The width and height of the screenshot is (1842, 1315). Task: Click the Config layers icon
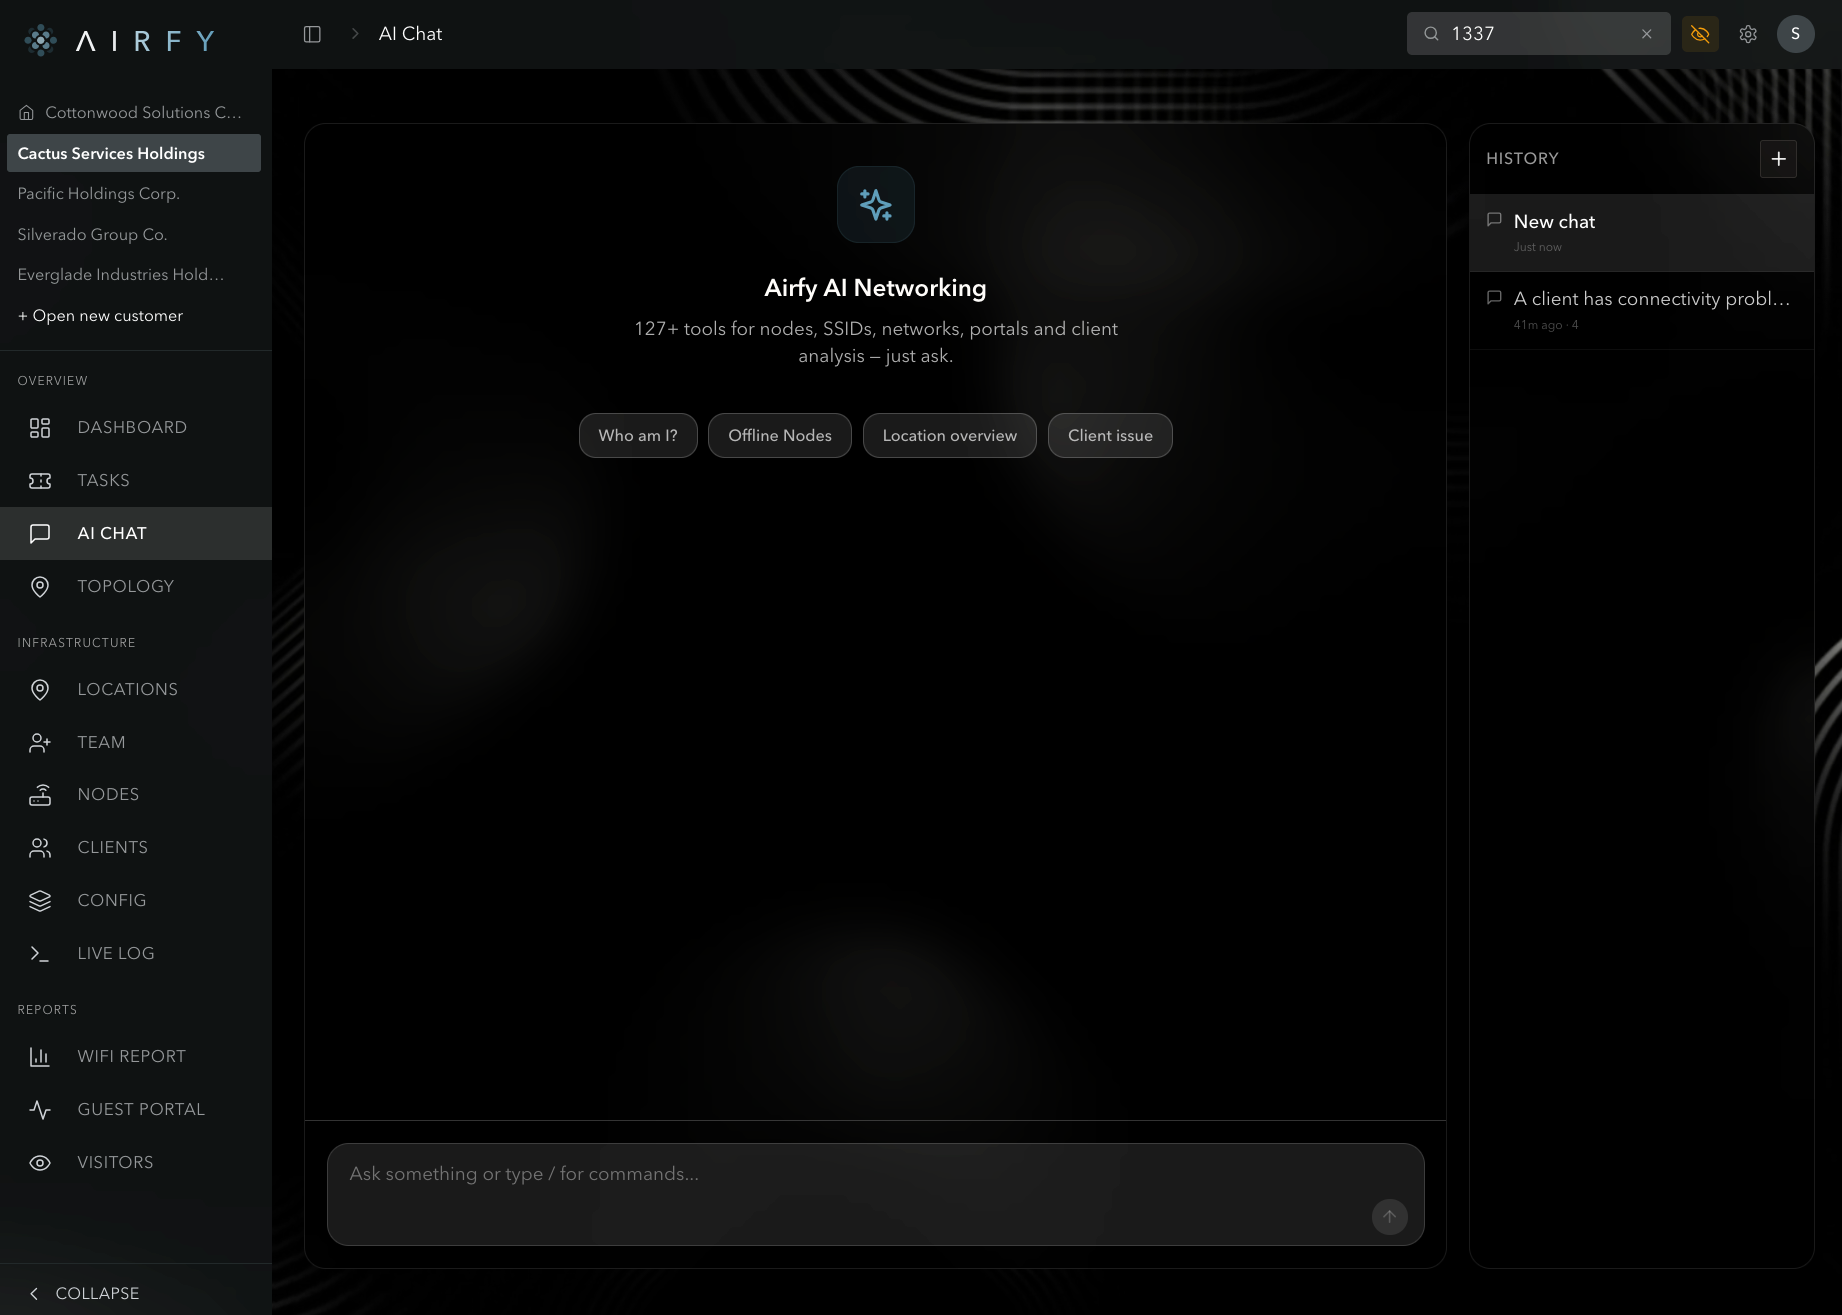pyautogui.click(x=40, y=901)
